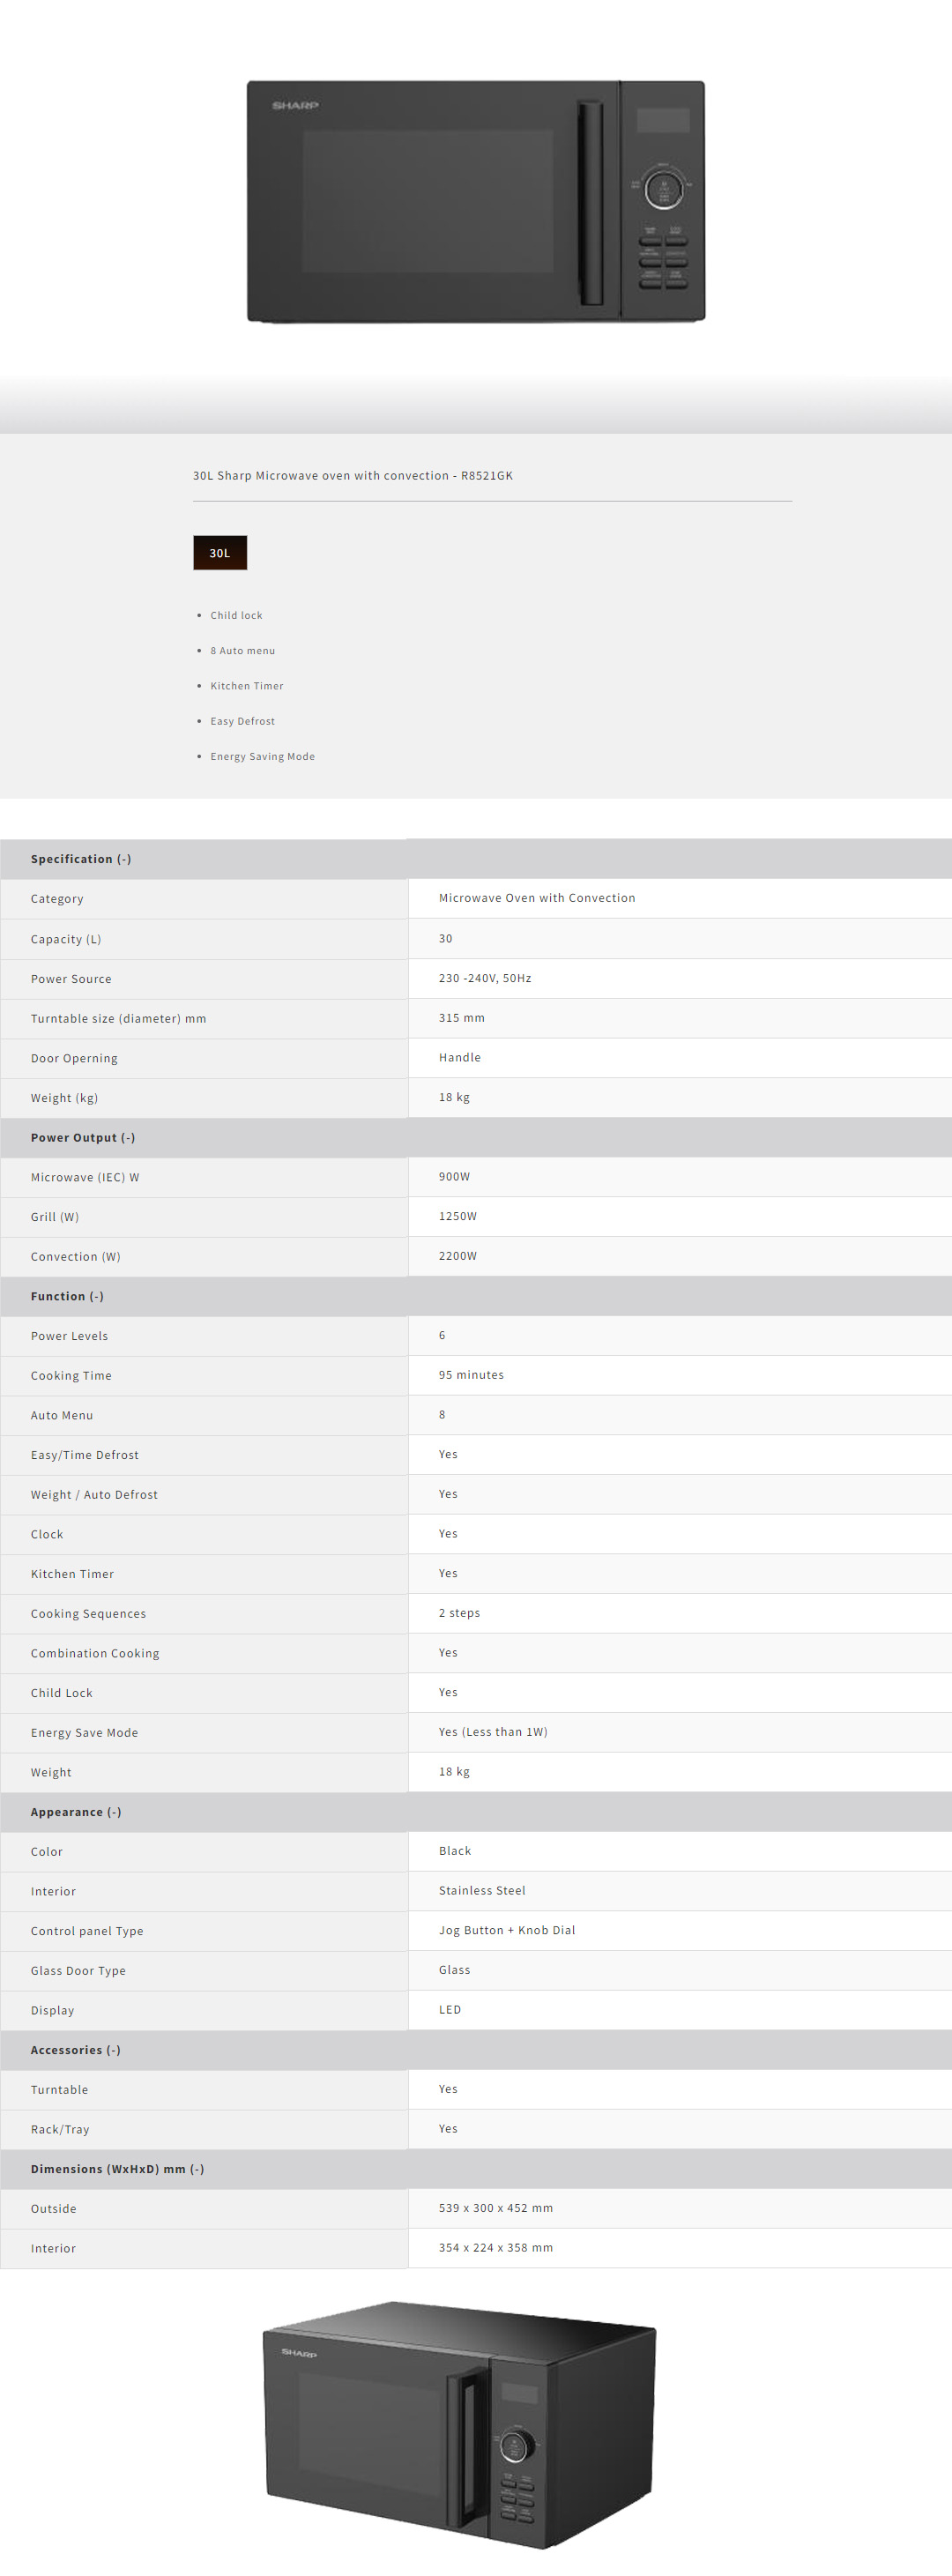
Task: Collapse the Function section header
Action: (67, 1296)
